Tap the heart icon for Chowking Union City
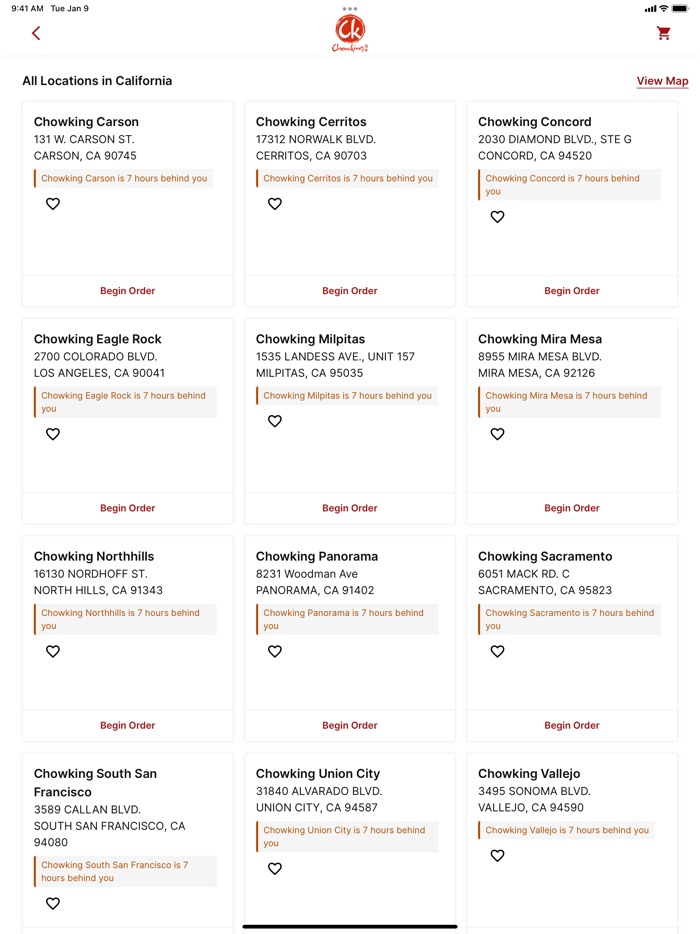The image size is (700, 934). [275, 868]
